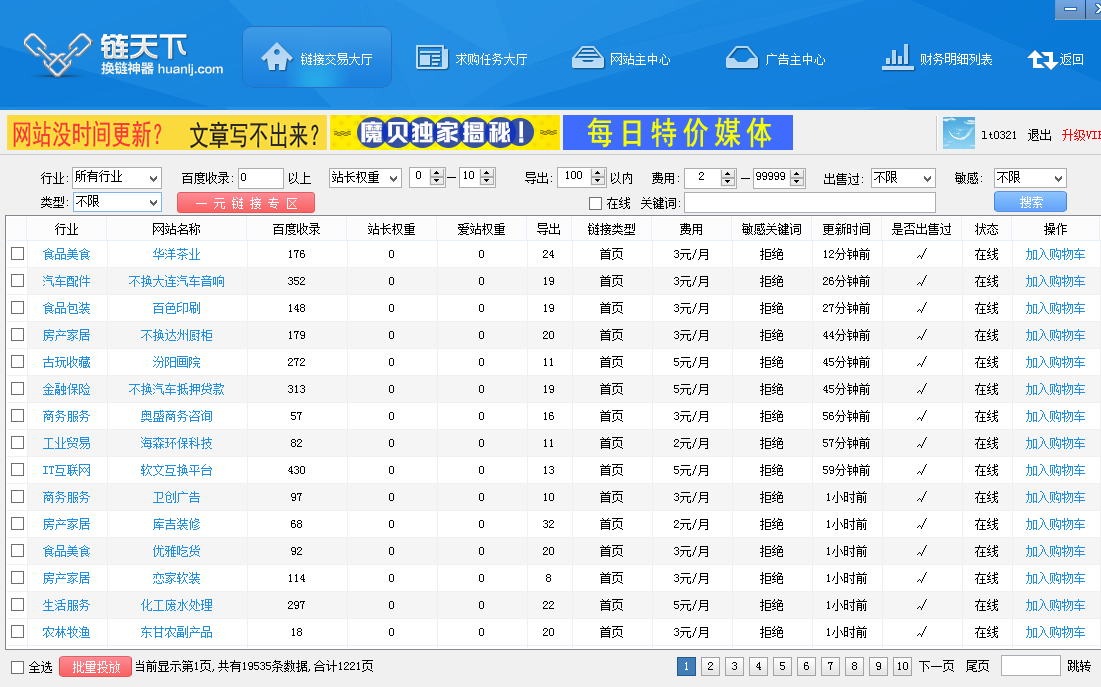
Task: Click 加入购物车 for 软文互换平台
Action: 1055,470
